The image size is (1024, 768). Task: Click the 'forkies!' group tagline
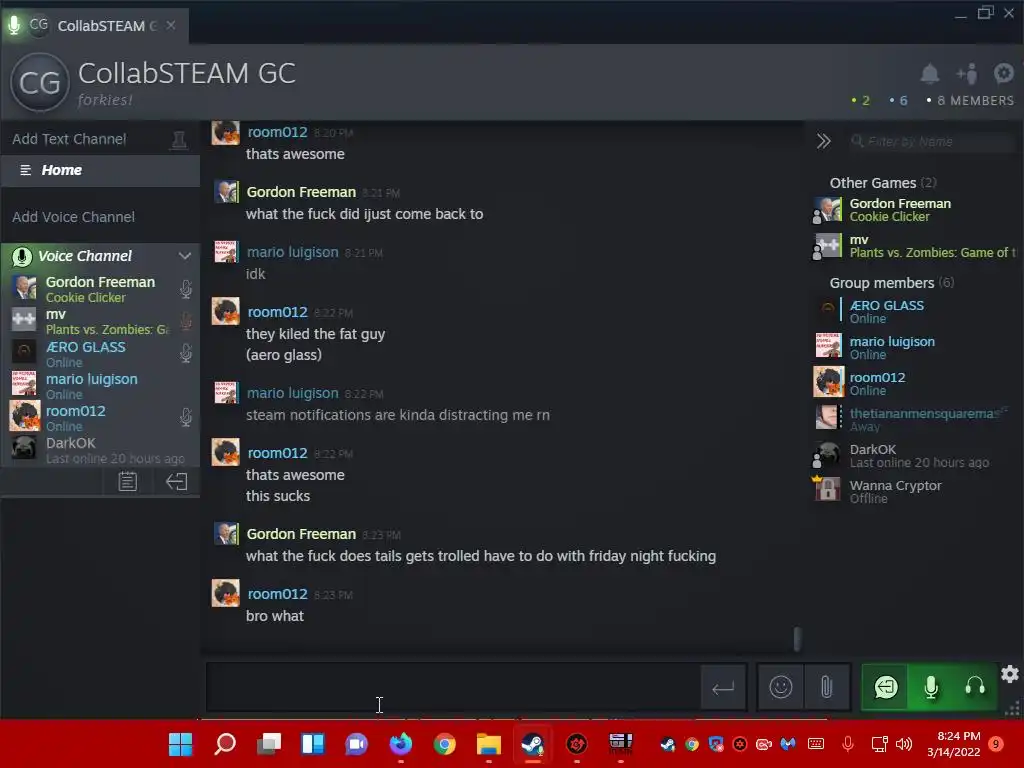click(105, 100)
